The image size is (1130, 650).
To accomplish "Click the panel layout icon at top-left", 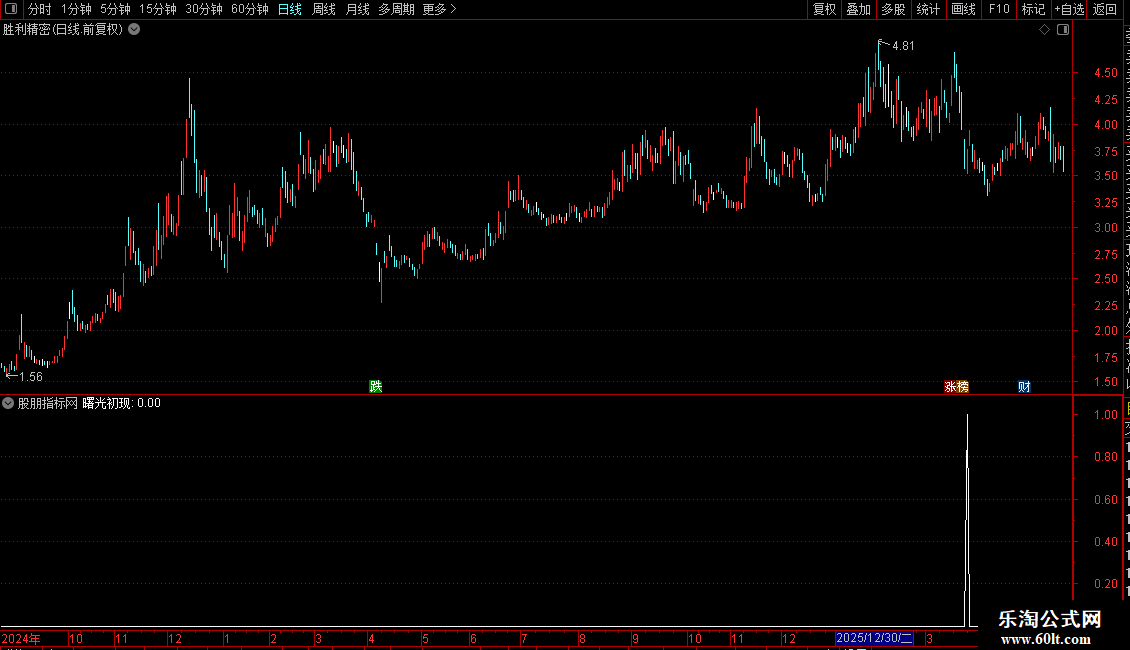I will 11,9.
